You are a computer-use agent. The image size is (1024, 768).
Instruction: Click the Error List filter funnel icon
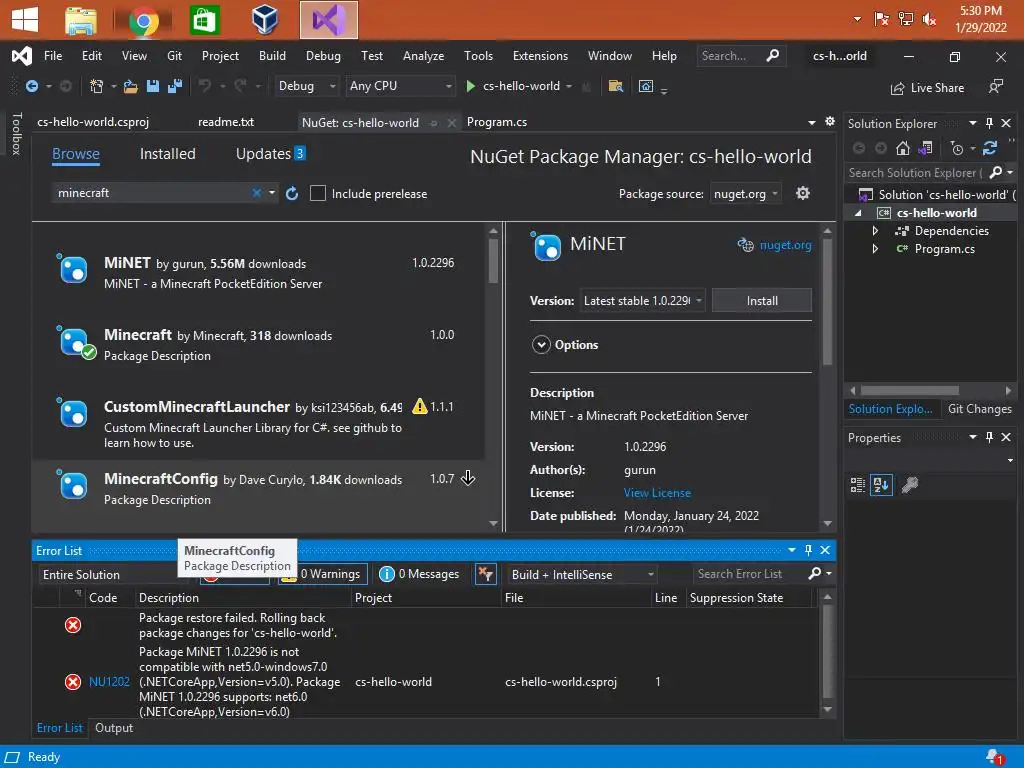tap(485, 574)
